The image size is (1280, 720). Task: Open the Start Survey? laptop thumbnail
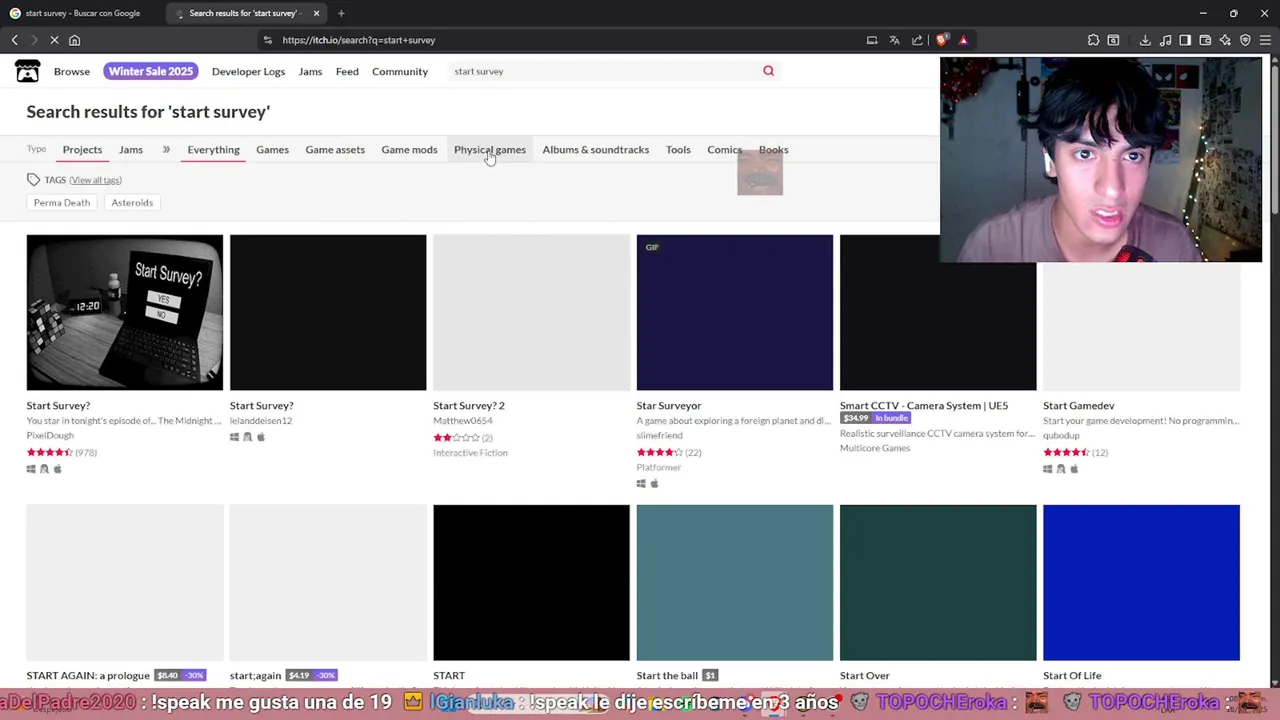(x=125, y=312)
